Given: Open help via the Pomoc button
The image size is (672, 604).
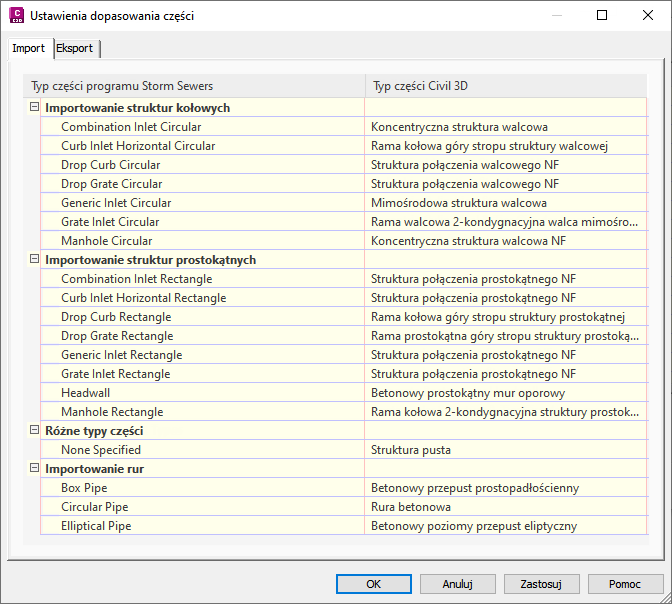Looking at the screenshot, I should click(626, 584).
